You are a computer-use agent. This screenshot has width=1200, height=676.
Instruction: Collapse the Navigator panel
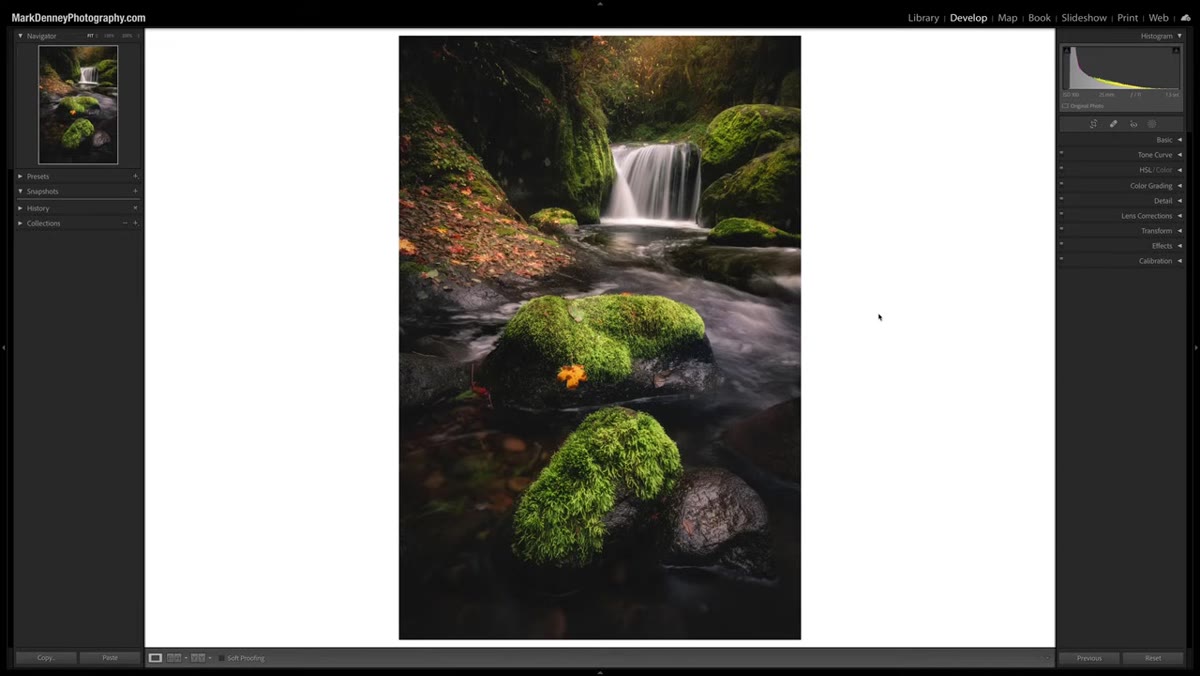click(x=20, y=36)
